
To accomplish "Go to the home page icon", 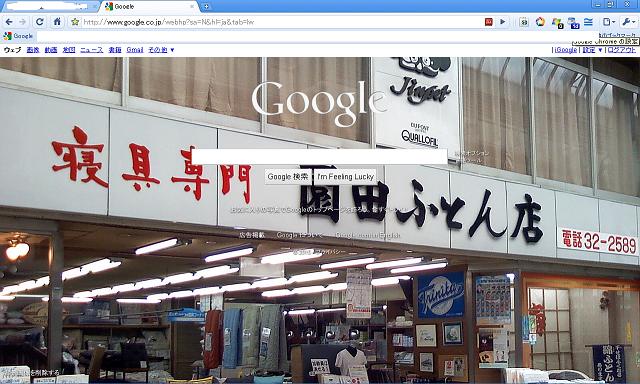I will coord(57,22).
